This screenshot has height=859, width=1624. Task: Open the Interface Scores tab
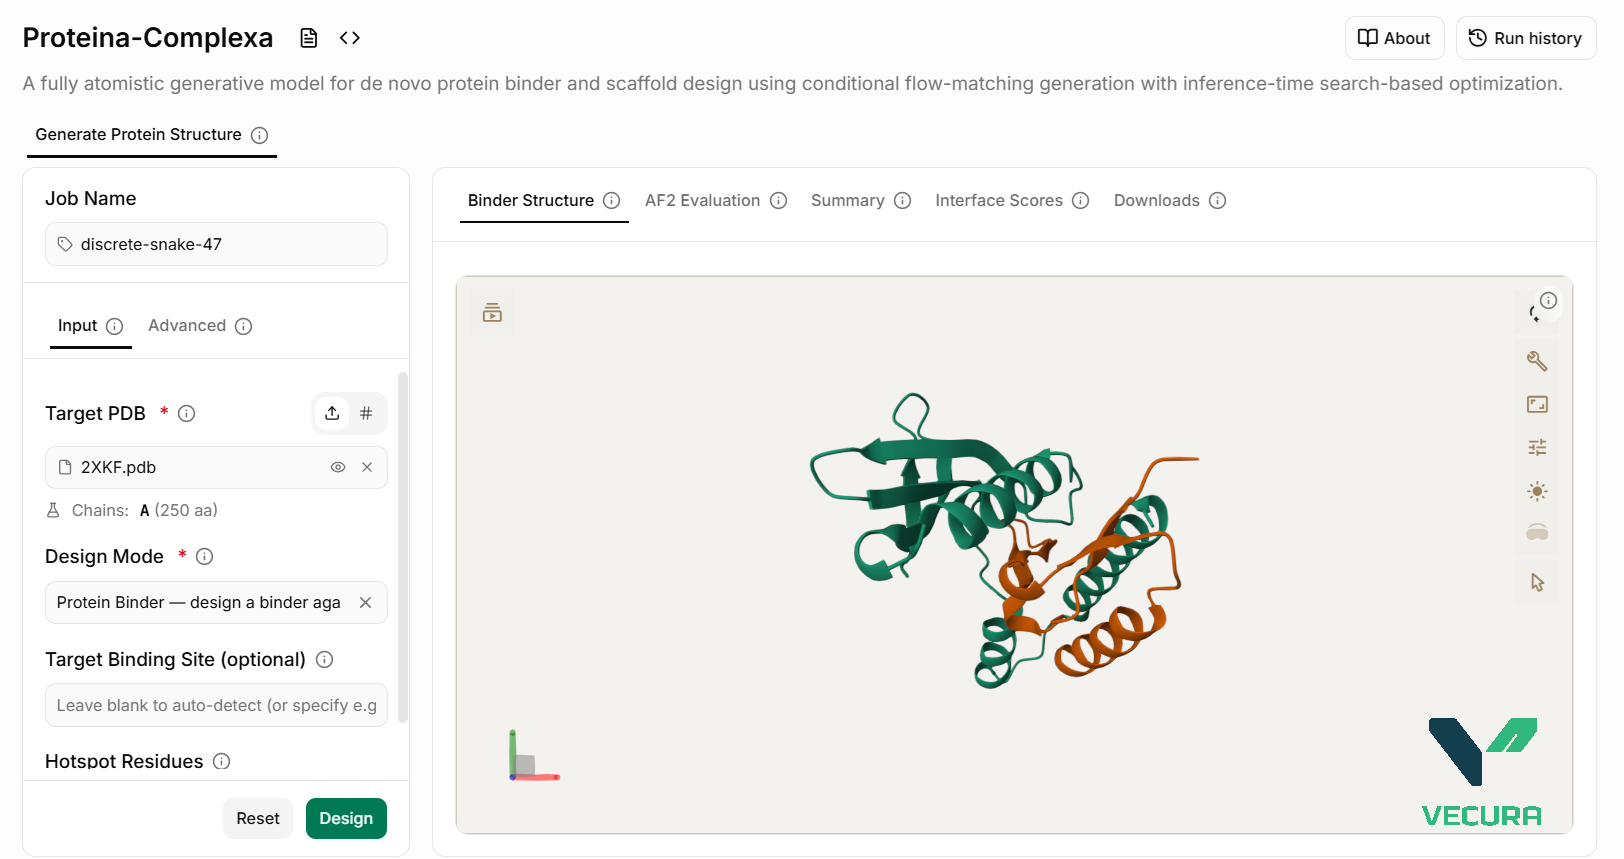[1012, 200]
